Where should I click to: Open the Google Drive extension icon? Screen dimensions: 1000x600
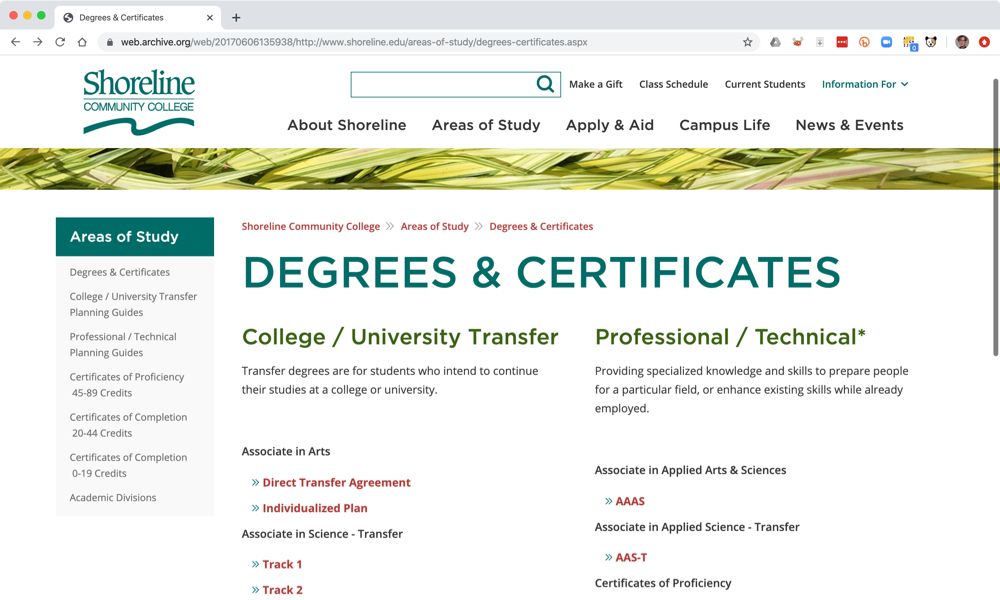[776, 42]
